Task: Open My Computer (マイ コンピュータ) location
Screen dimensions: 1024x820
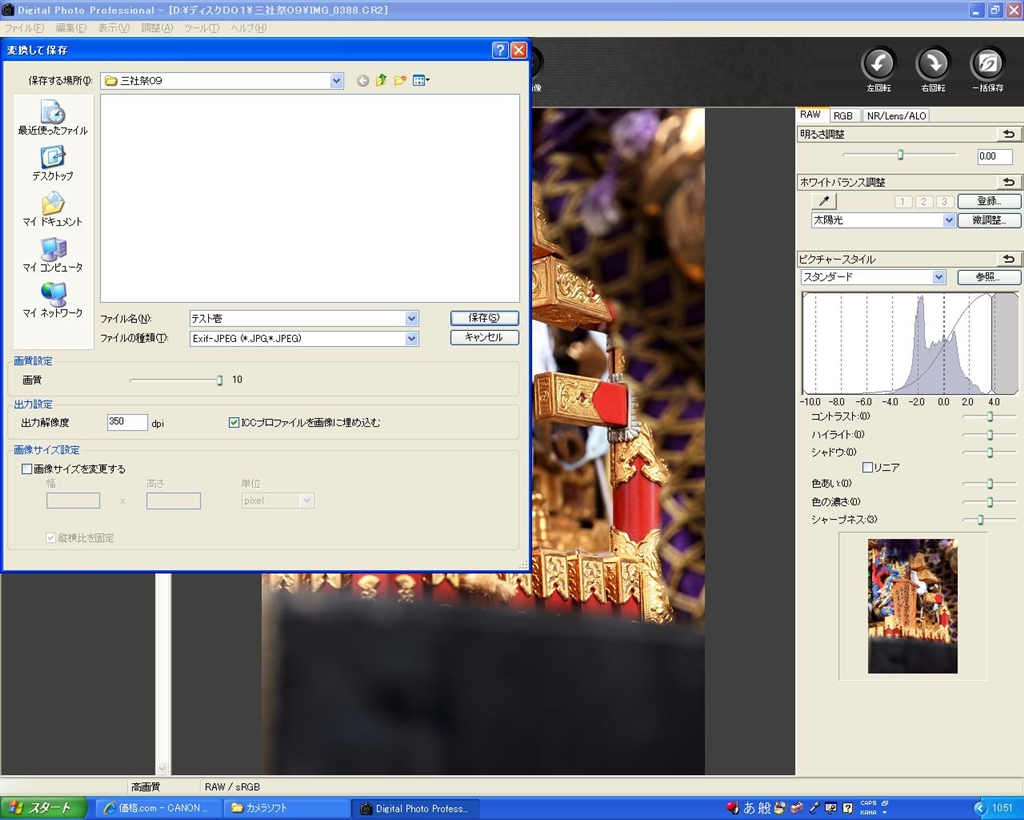Action: click(52, 254)
